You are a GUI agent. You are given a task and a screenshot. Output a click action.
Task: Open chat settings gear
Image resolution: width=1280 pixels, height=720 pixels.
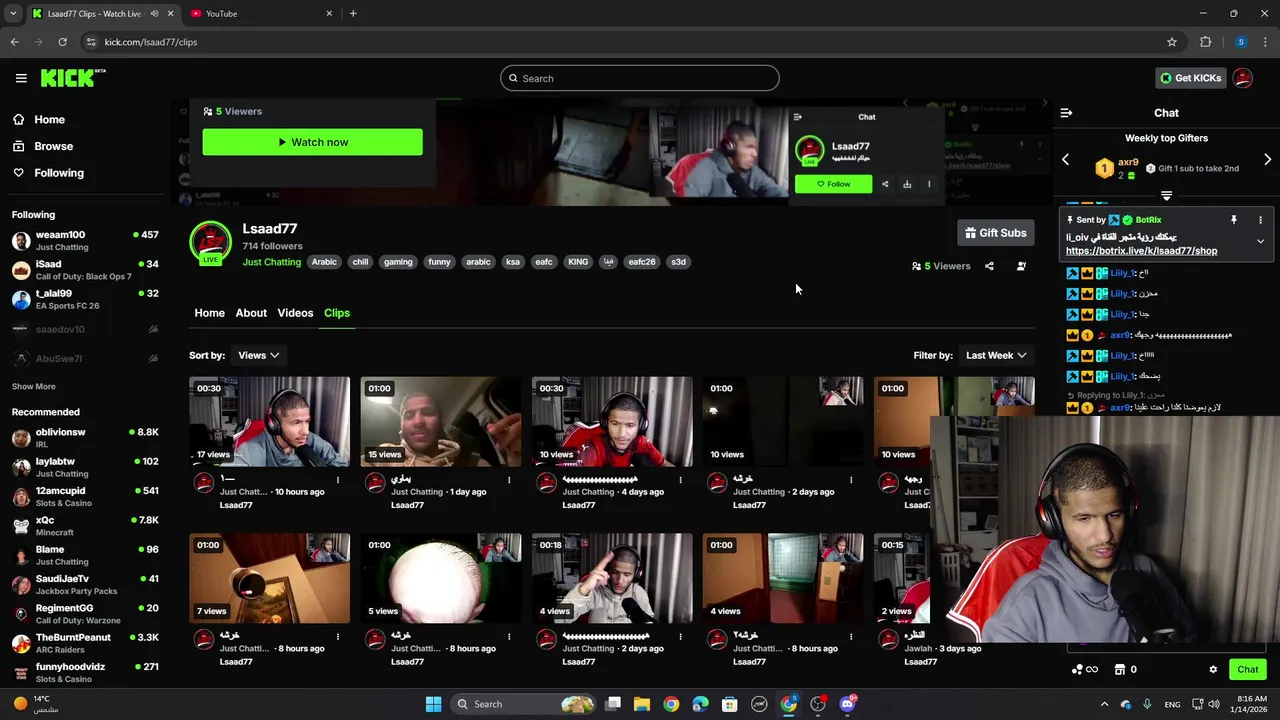tap(1213, 670)
